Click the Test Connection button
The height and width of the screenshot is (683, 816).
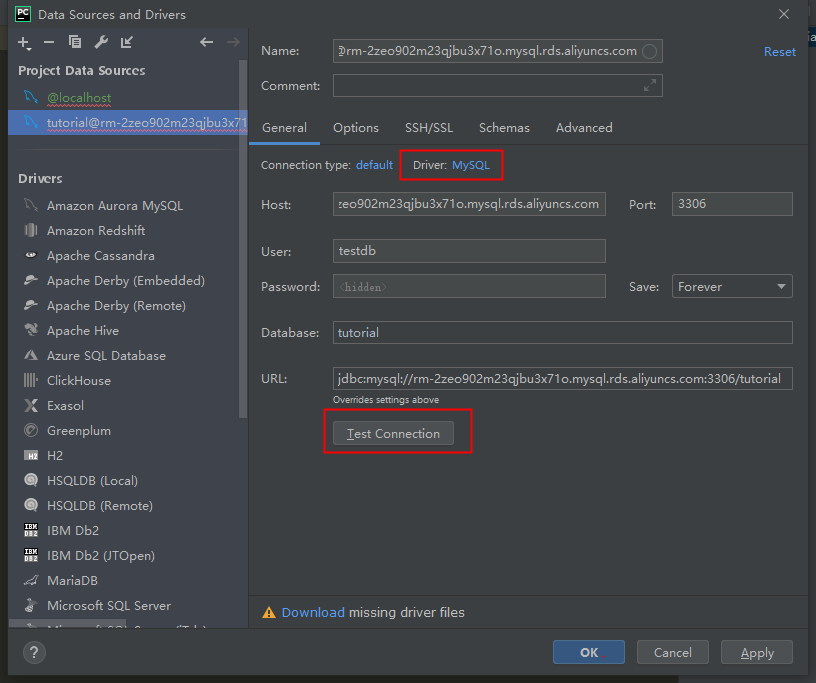[x=393, y=434]
